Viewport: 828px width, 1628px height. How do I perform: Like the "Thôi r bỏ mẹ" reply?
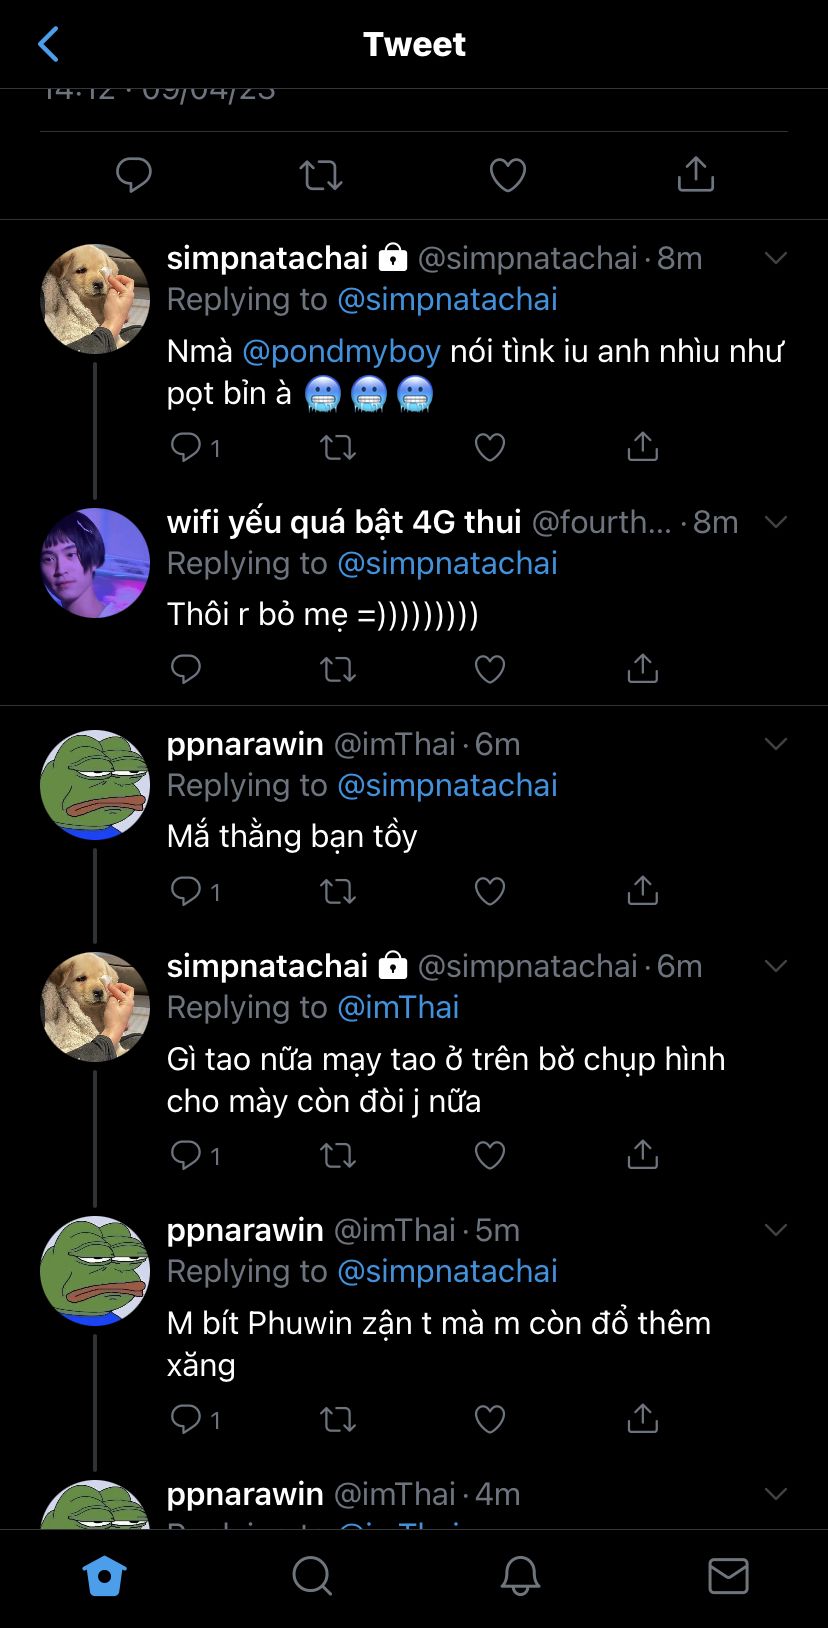490,669
